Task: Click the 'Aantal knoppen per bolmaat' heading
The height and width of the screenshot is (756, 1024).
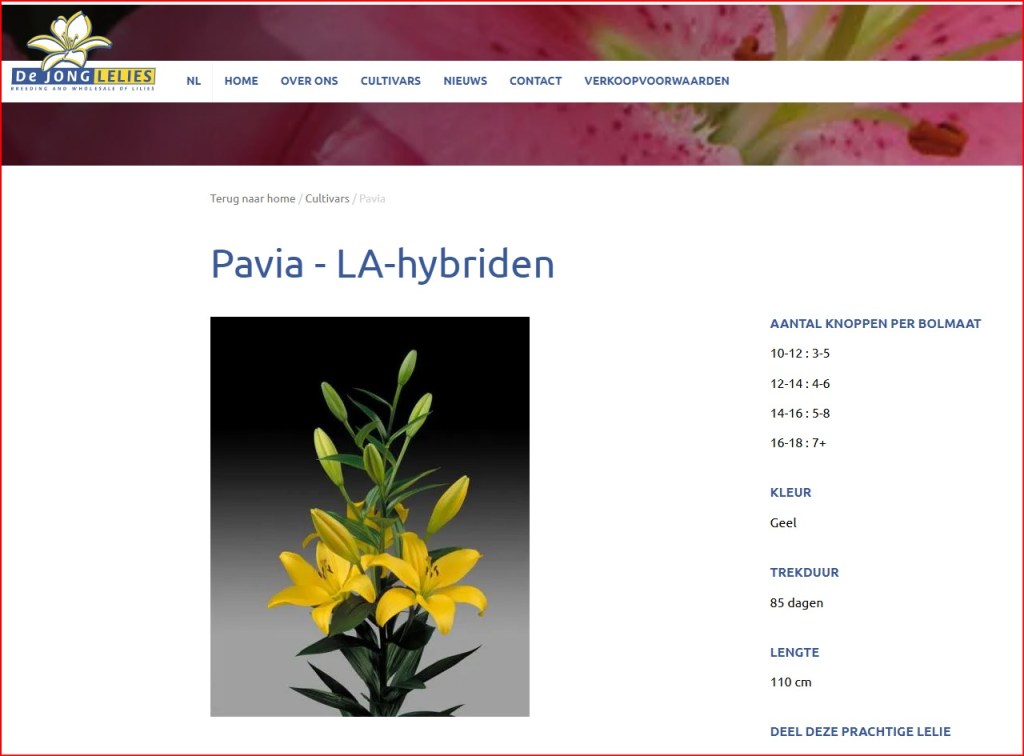Action: coord(875,324)
